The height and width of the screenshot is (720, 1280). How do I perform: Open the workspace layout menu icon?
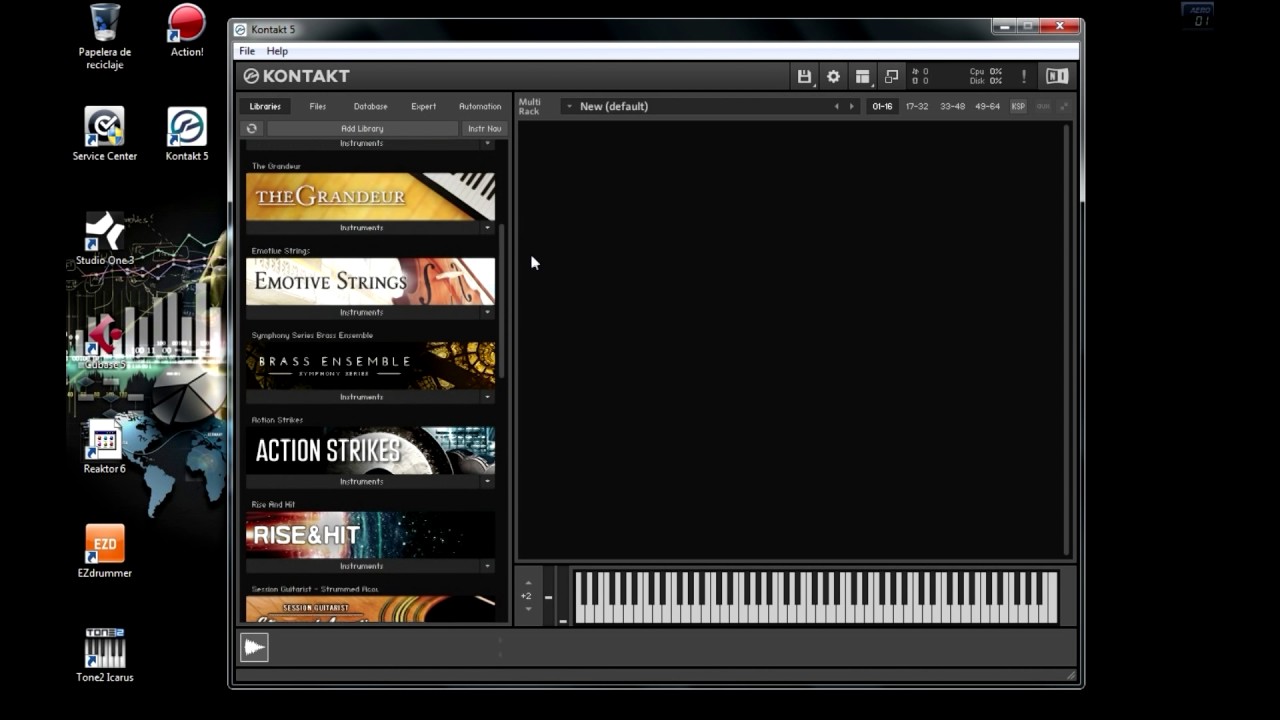(x=862, y=76)
